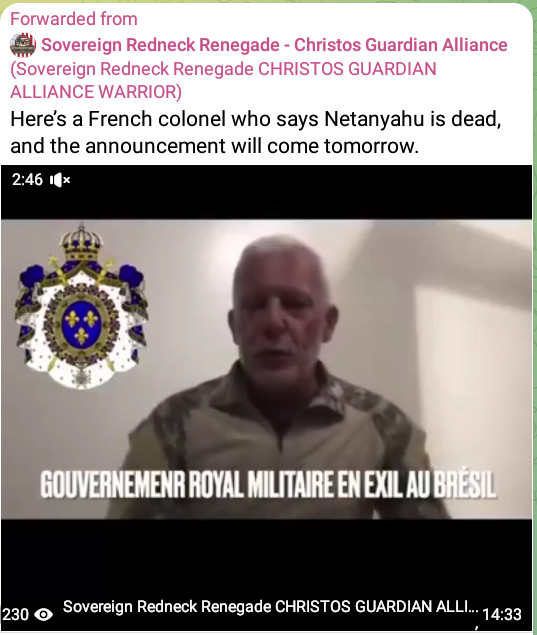Click the golden crown atop the emblem
This screenshot has height=635, width=537.
click(x=81, y=244)
